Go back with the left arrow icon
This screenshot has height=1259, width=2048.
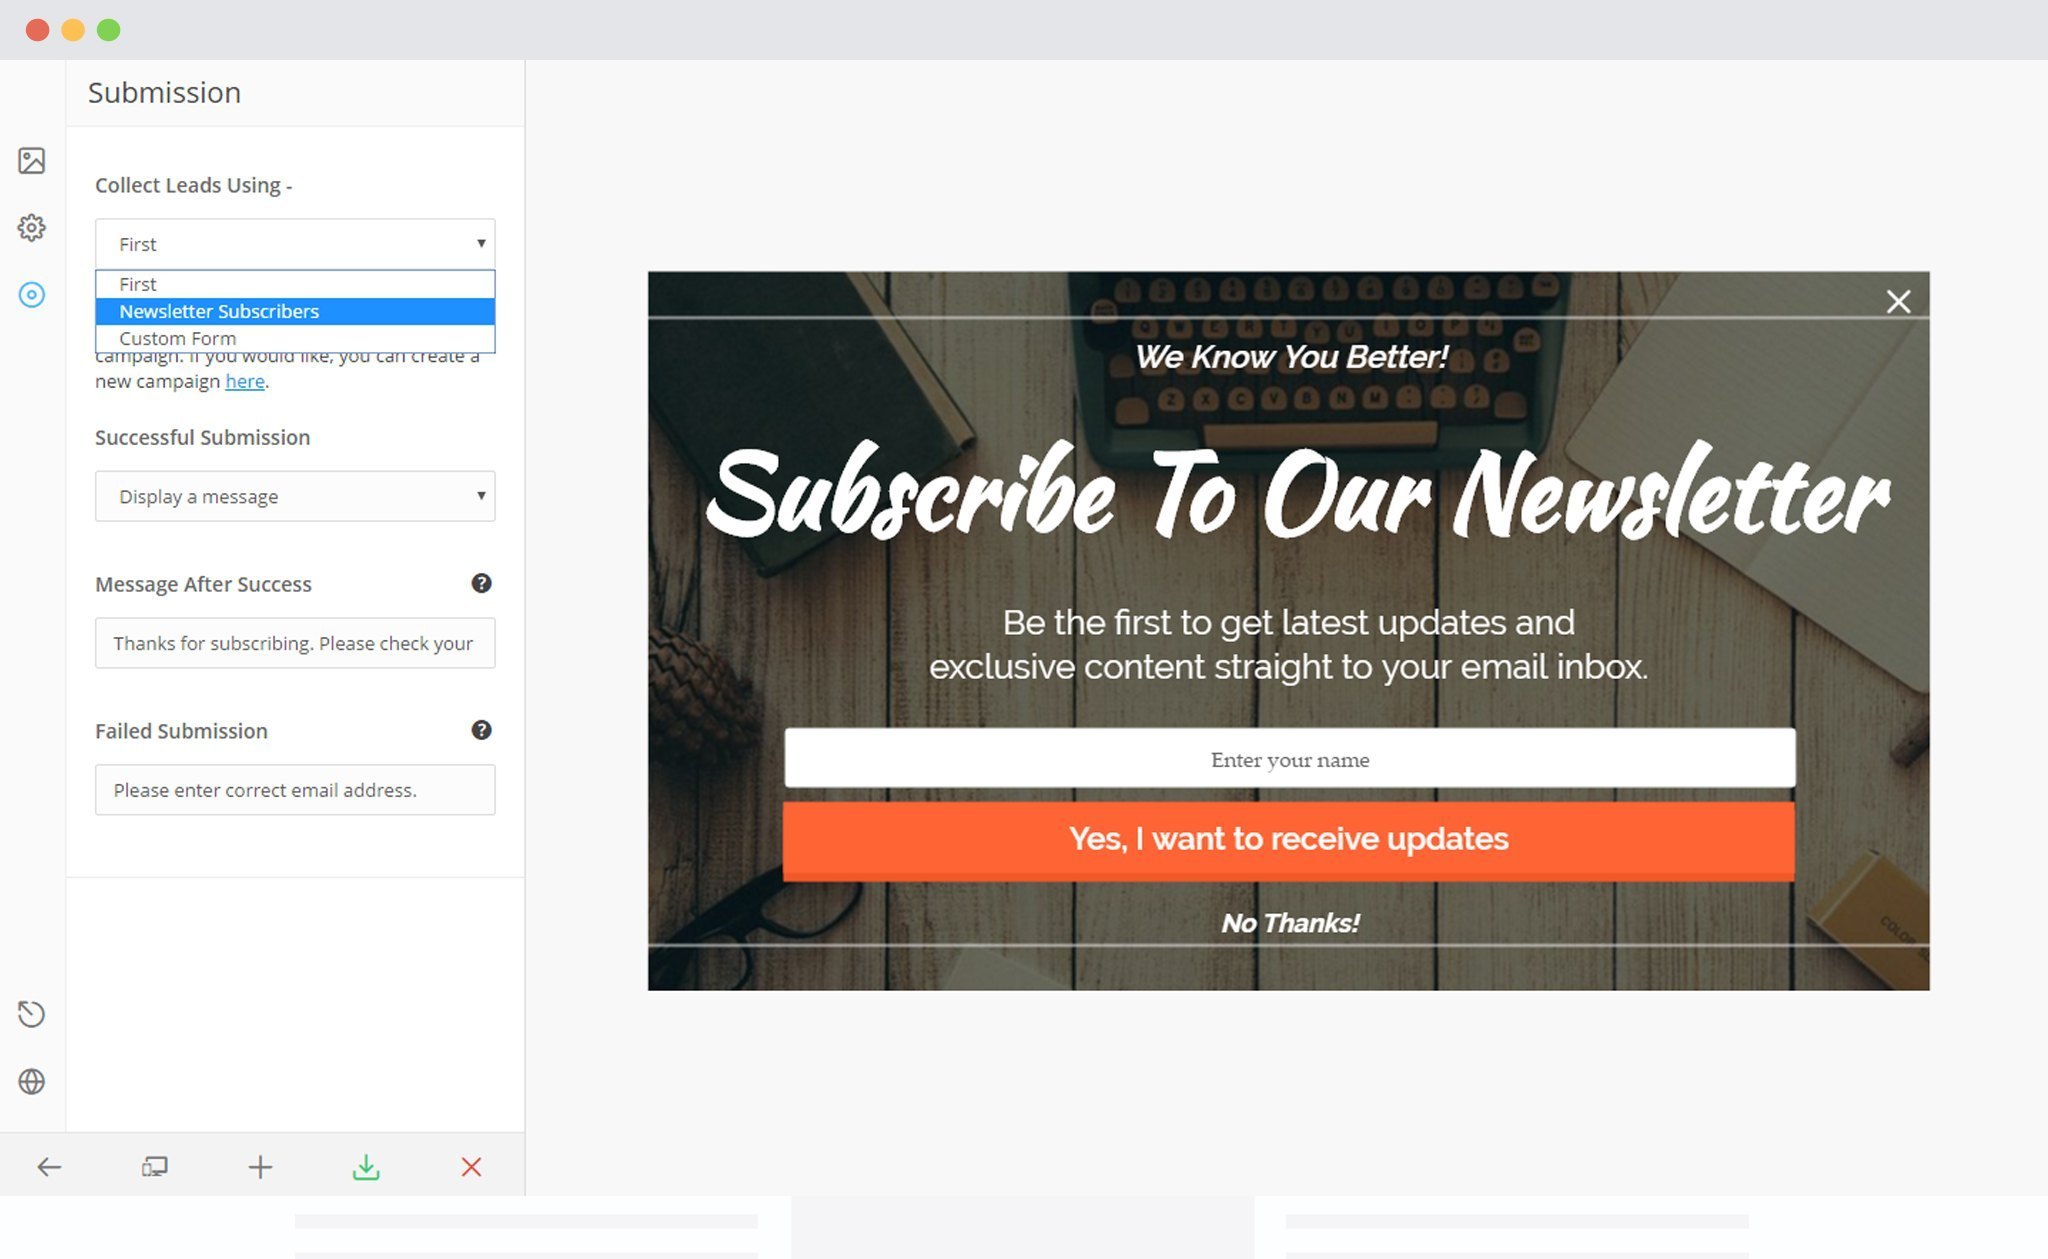(x=49, y=1167)
